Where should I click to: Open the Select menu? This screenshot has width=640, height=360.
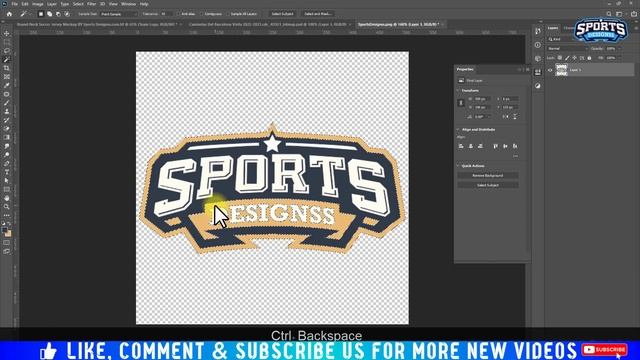78,4
